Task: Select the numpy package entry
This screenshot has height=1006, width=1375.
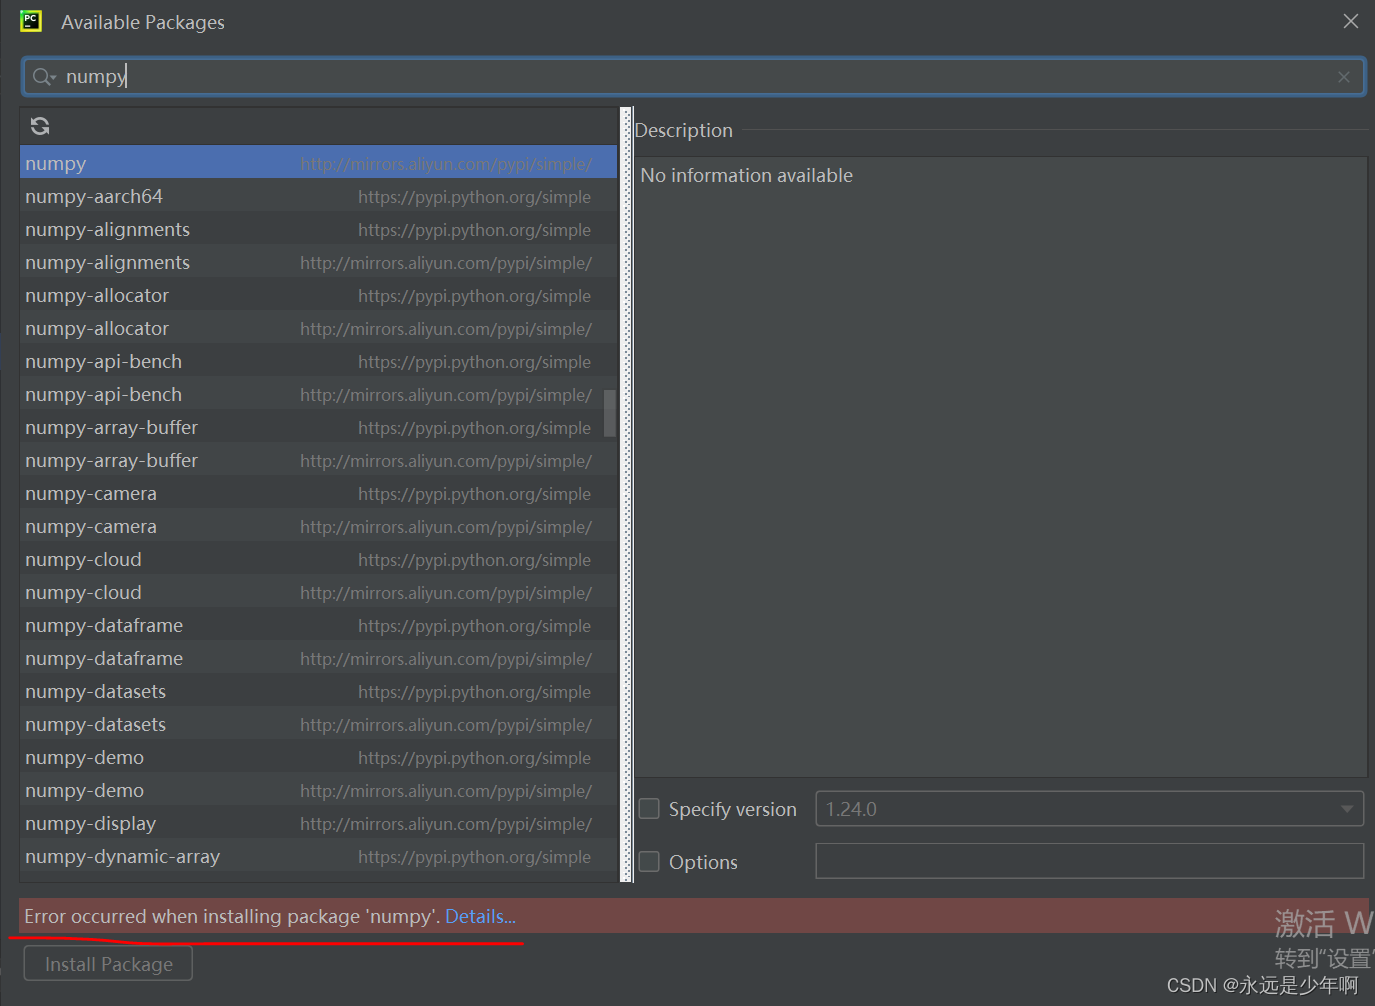Action: tap(200, 162)
